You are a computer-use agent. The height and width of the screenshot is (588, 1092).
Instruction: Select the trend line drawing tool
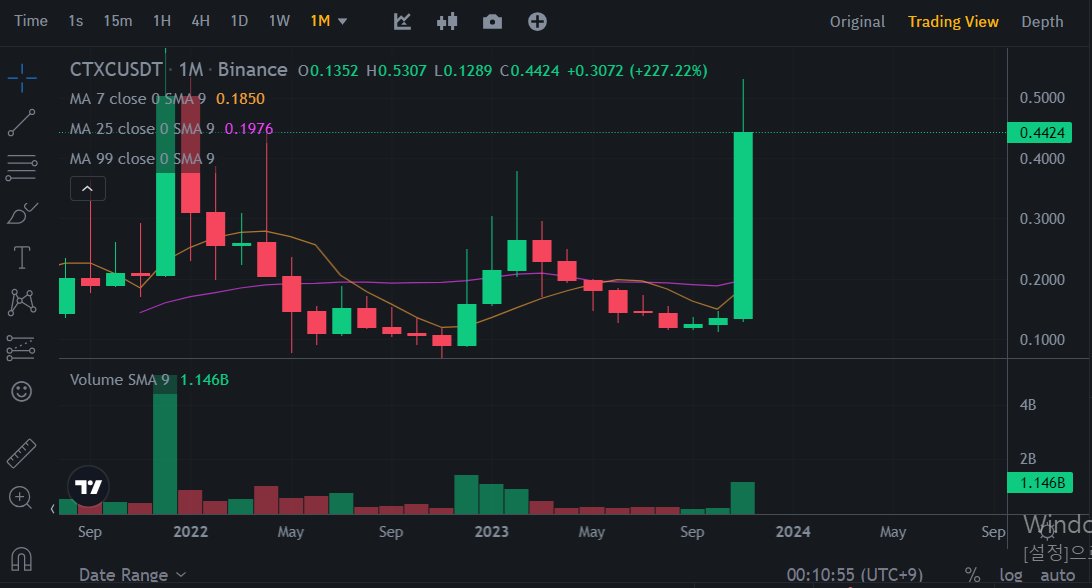[22, 123]
